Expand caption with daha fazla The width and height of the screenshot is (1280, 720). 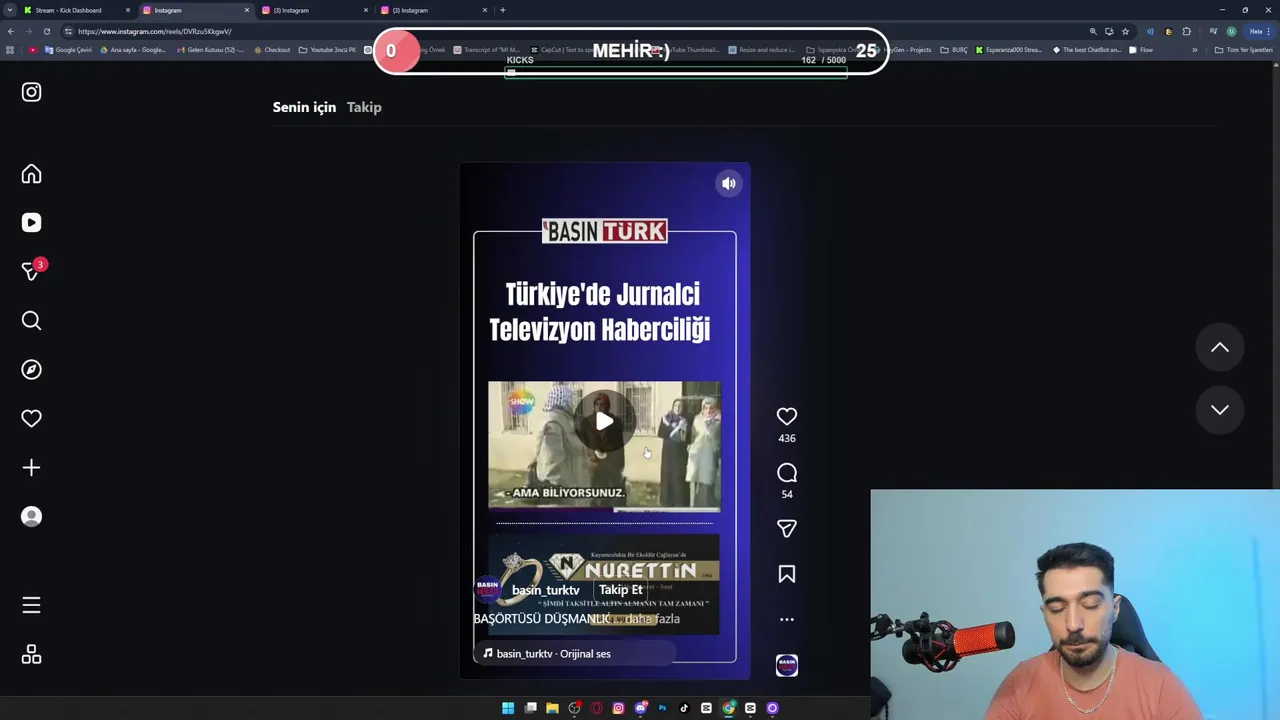point(652,619)
